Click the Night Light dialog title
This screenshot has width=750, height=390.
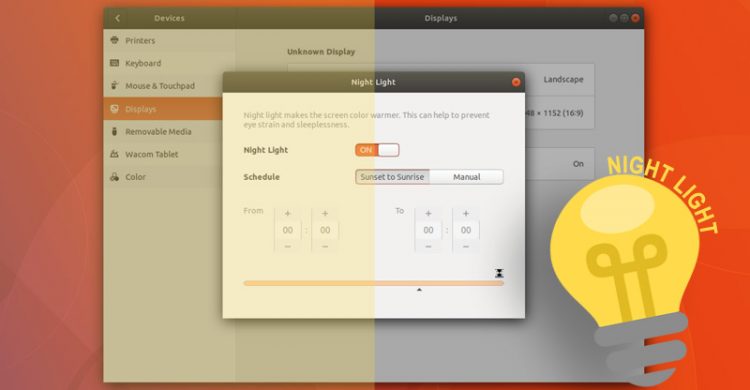tap(373, 82)
